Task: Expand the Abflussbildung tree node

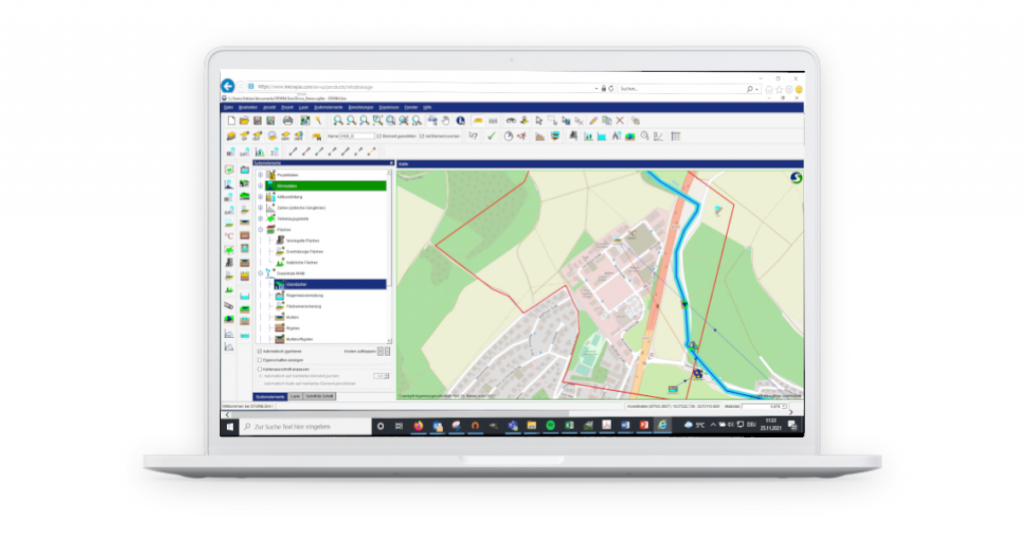Action: [x=260, y=197]
